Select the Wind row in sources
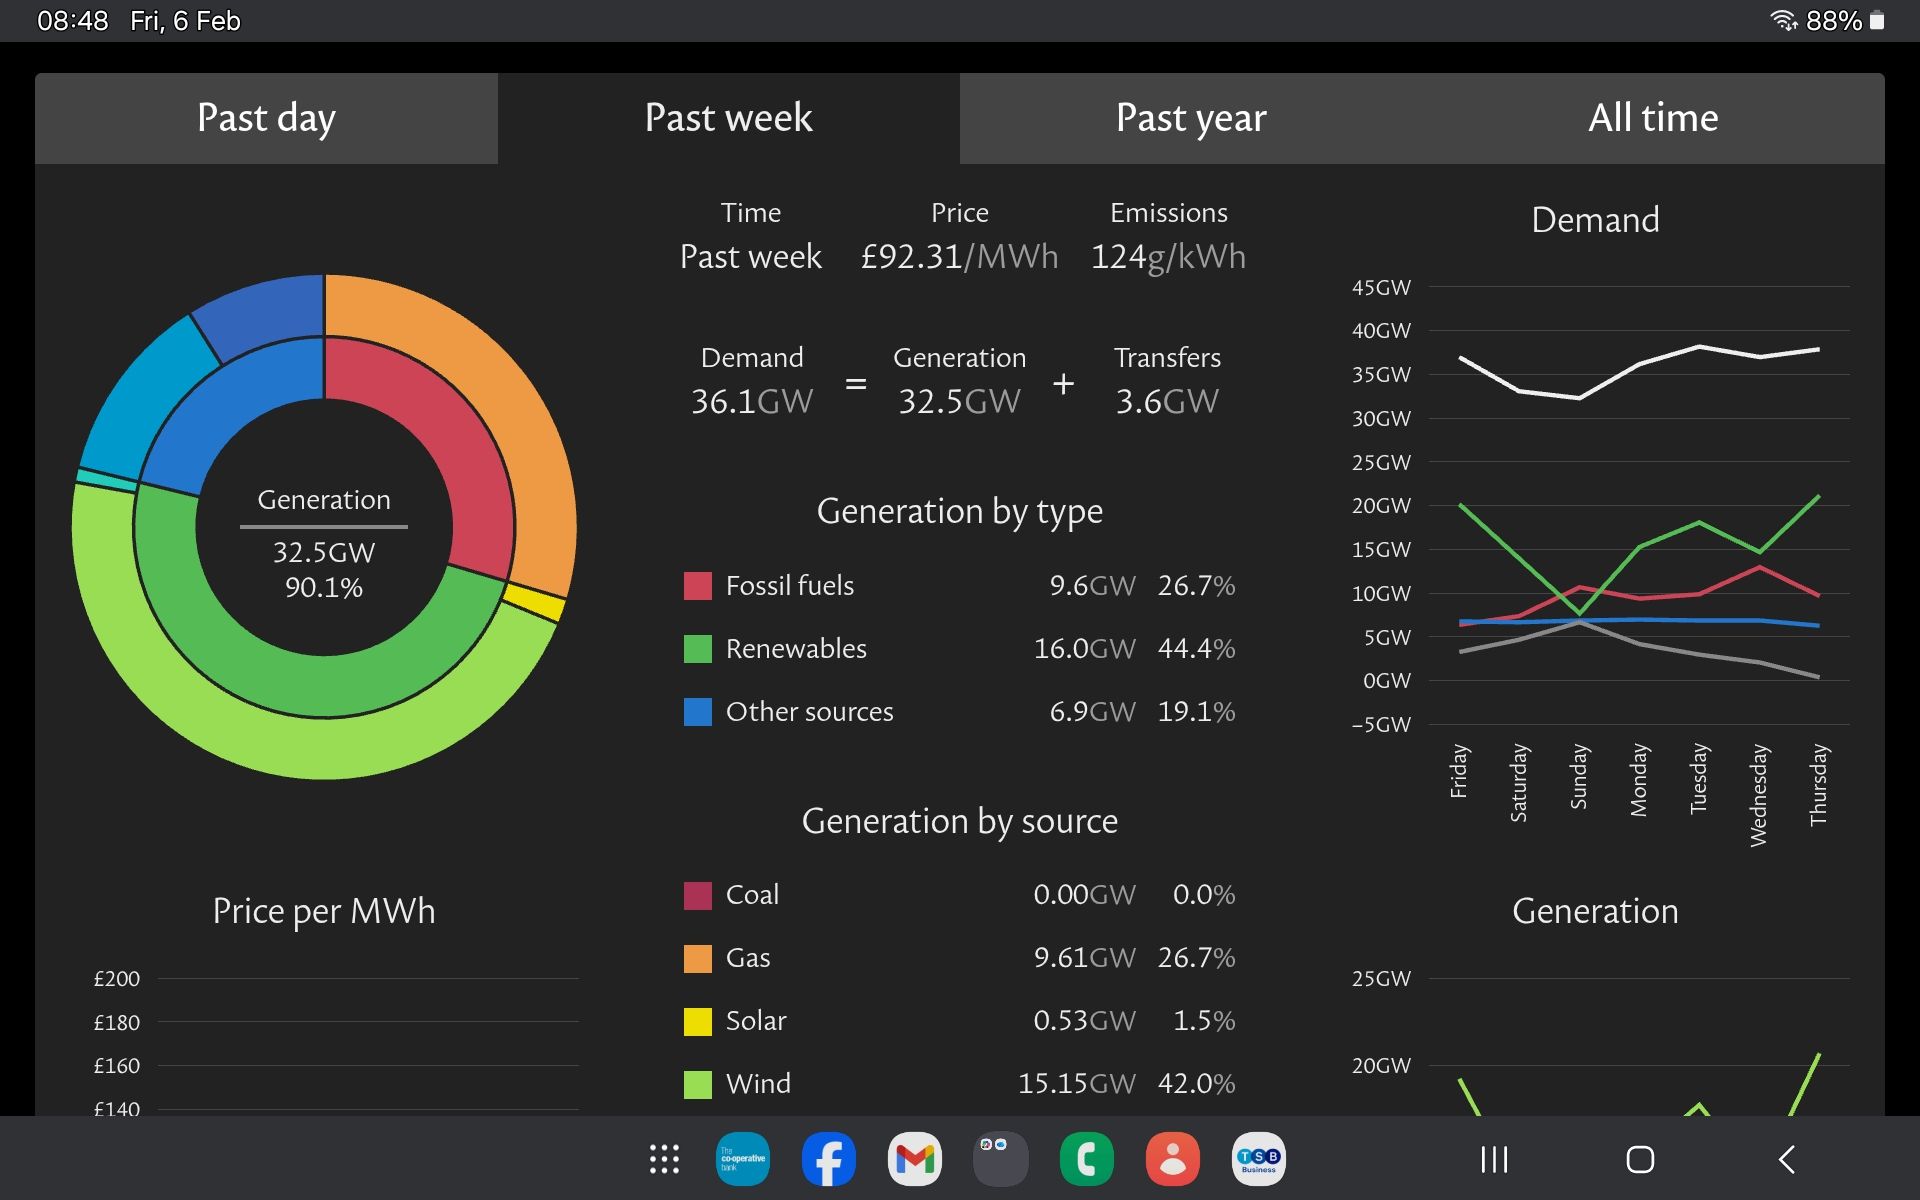This screenshot has height=1200, width=1920. tap(758, 1084)
